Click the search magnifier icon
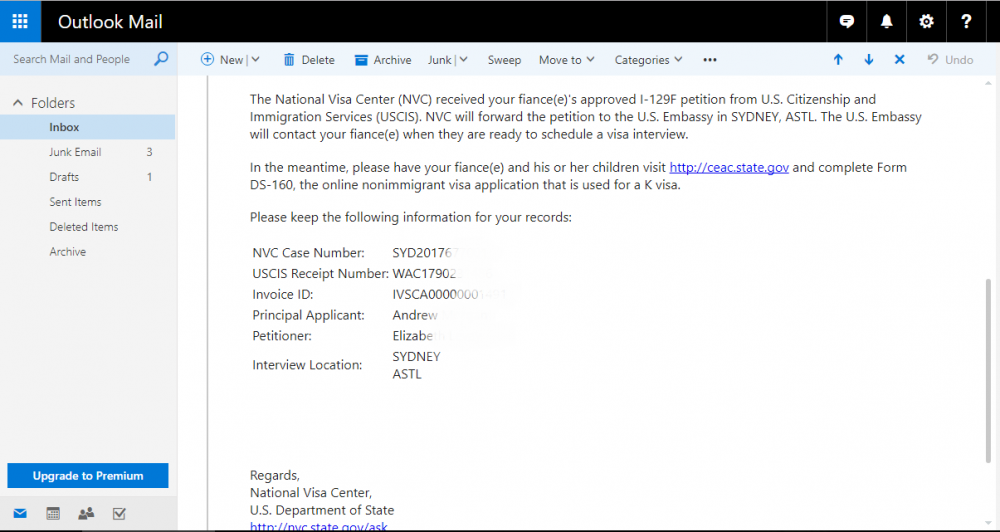Image resolution: width=1000 pixels, height=532 pixels. pyautogui.click(x=161, y=59)
